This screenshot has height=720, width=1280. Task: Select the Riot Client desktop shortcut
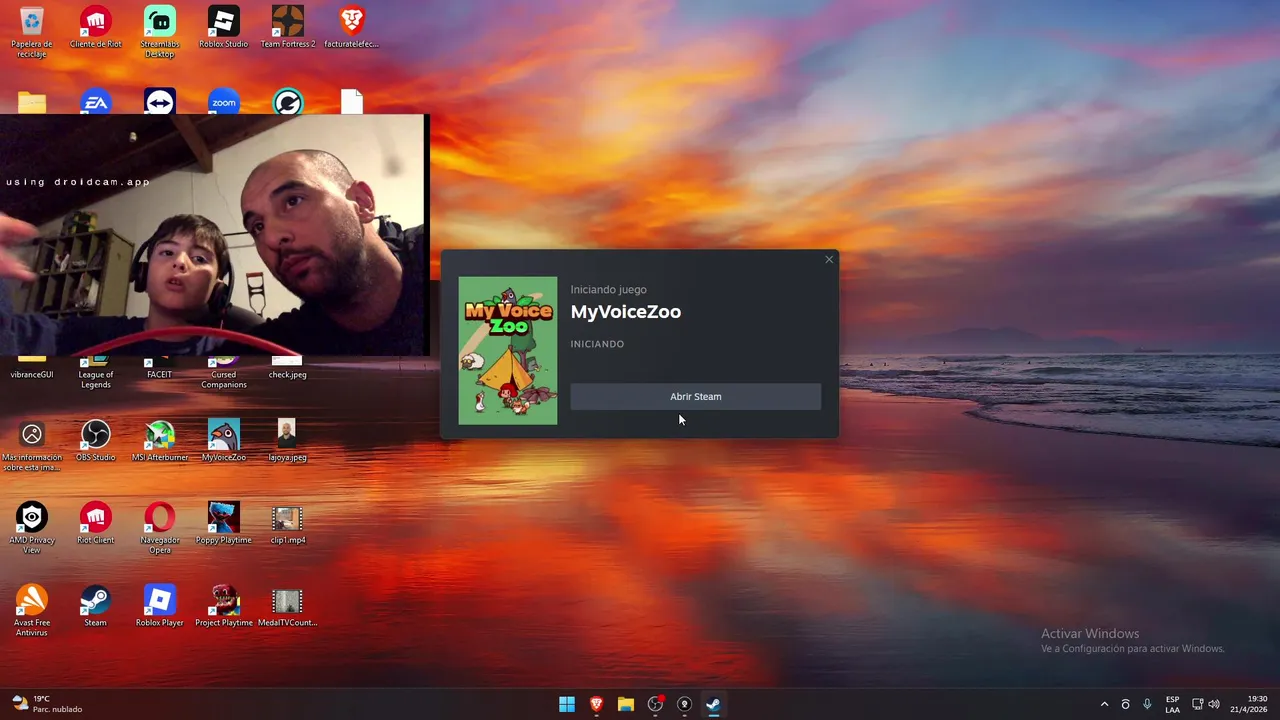click(x=96, y=524)
